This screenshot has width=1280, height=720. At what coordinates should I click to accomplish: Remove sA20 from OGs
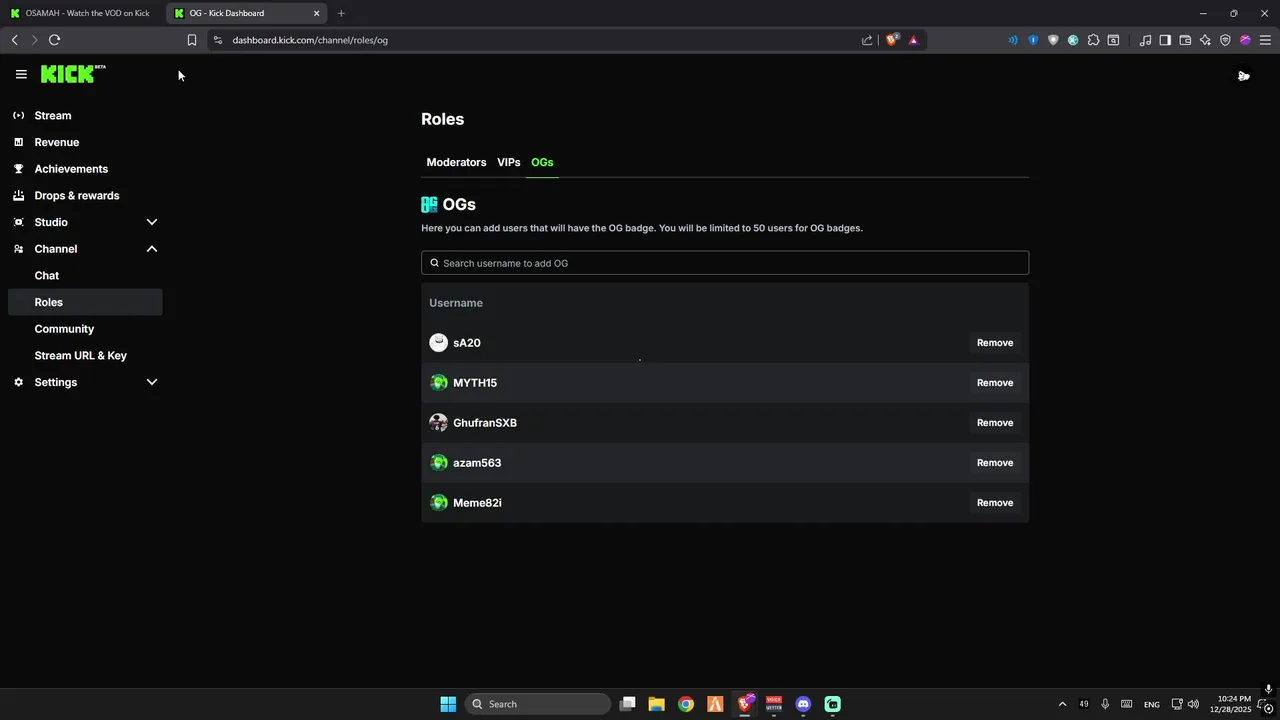(x=995, y=343)
